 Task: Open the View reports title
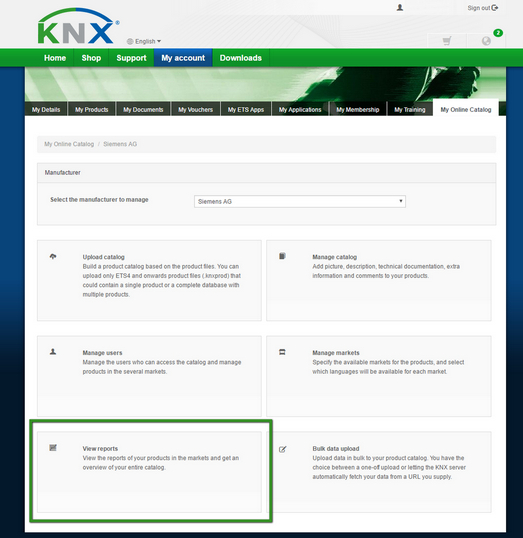pyautogui.click(x=100, y=448)
